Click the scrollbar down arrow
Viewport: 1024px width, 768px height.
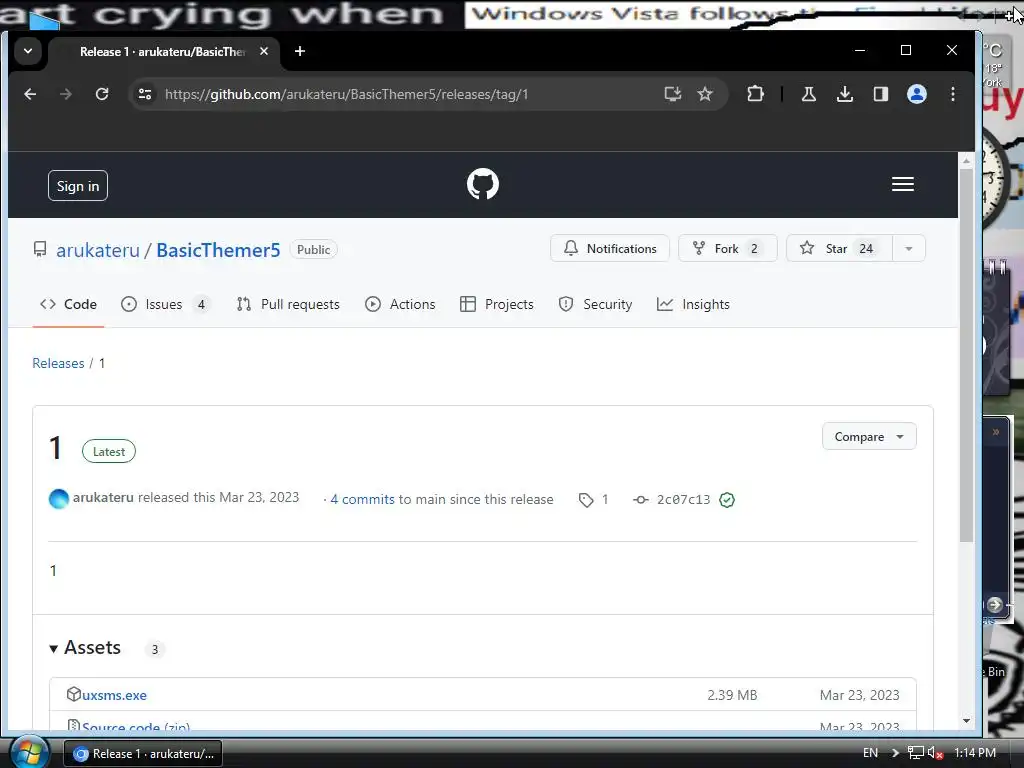pyautogui.click(x=966, y=721)
